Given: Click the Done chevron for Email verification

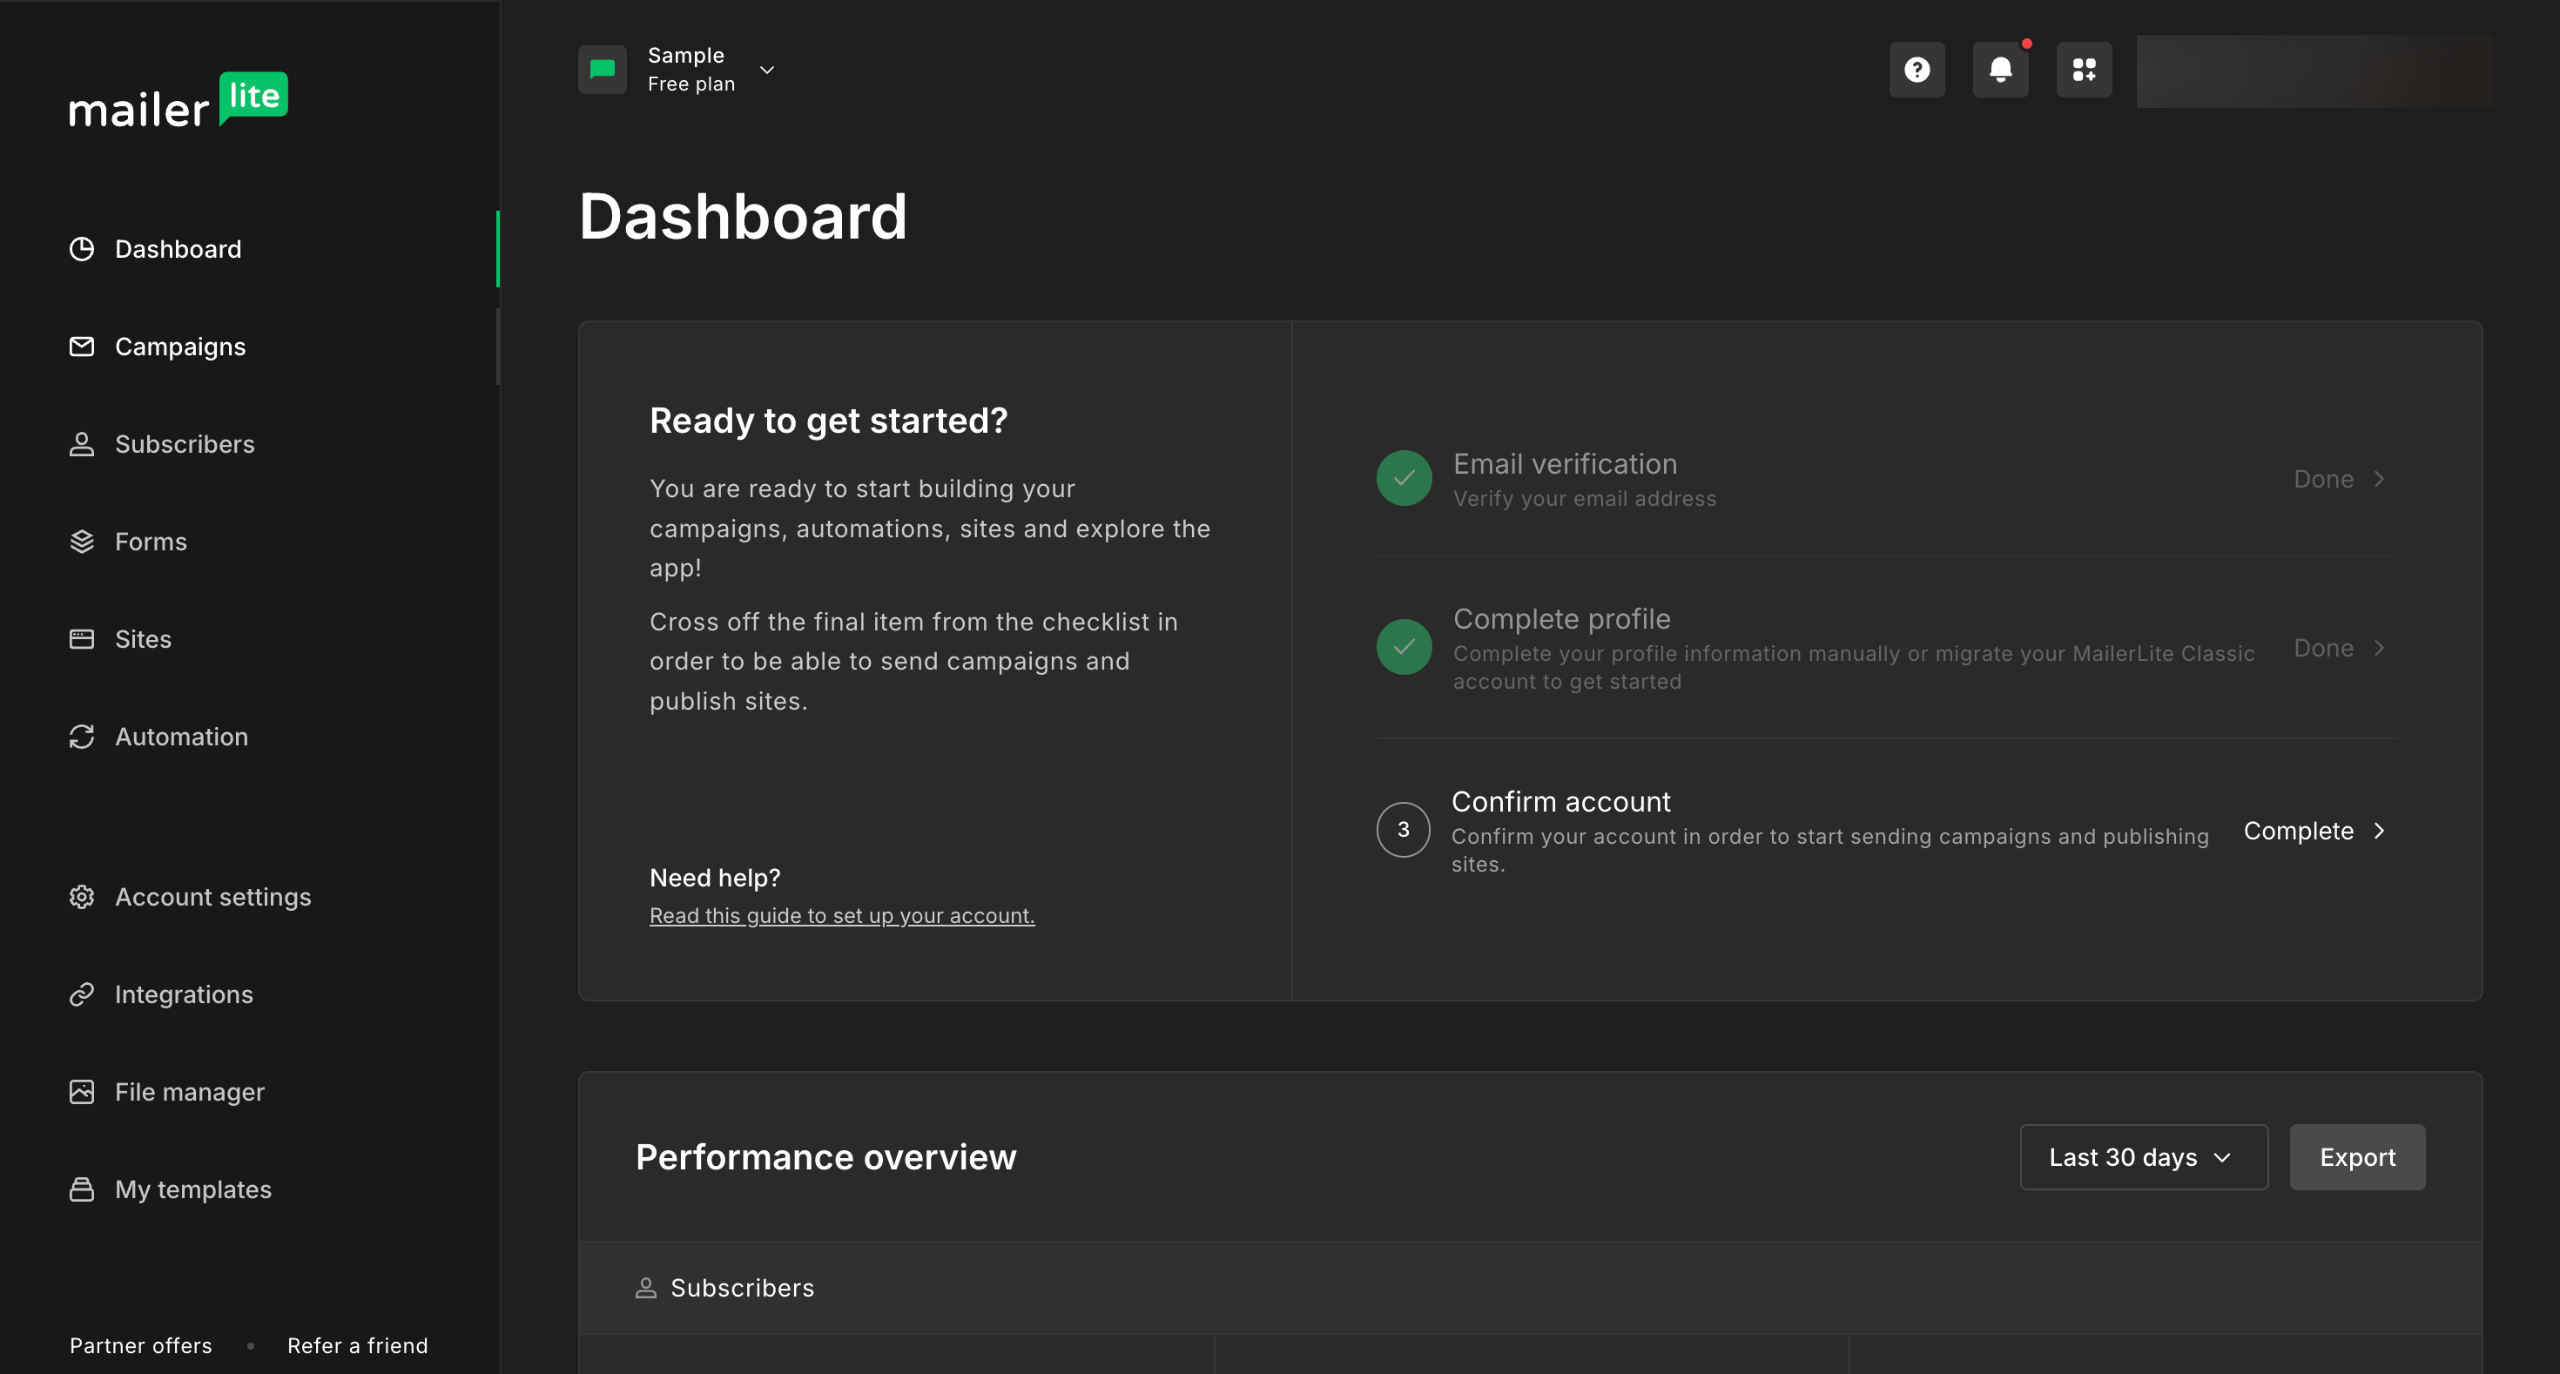Looking at the screenshot, I should [2379, 479].
